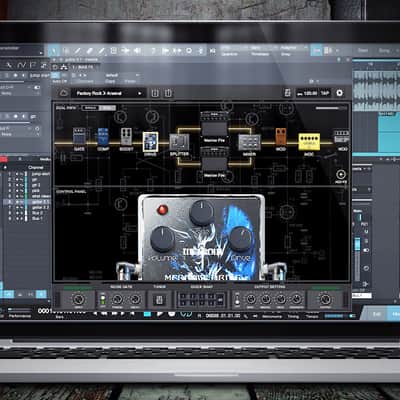The height and width of the screenshot is (400, 400).
Task: Select the DRIVE pedal in signal chain
Action: pyautogui.click(x=150, y=141)
